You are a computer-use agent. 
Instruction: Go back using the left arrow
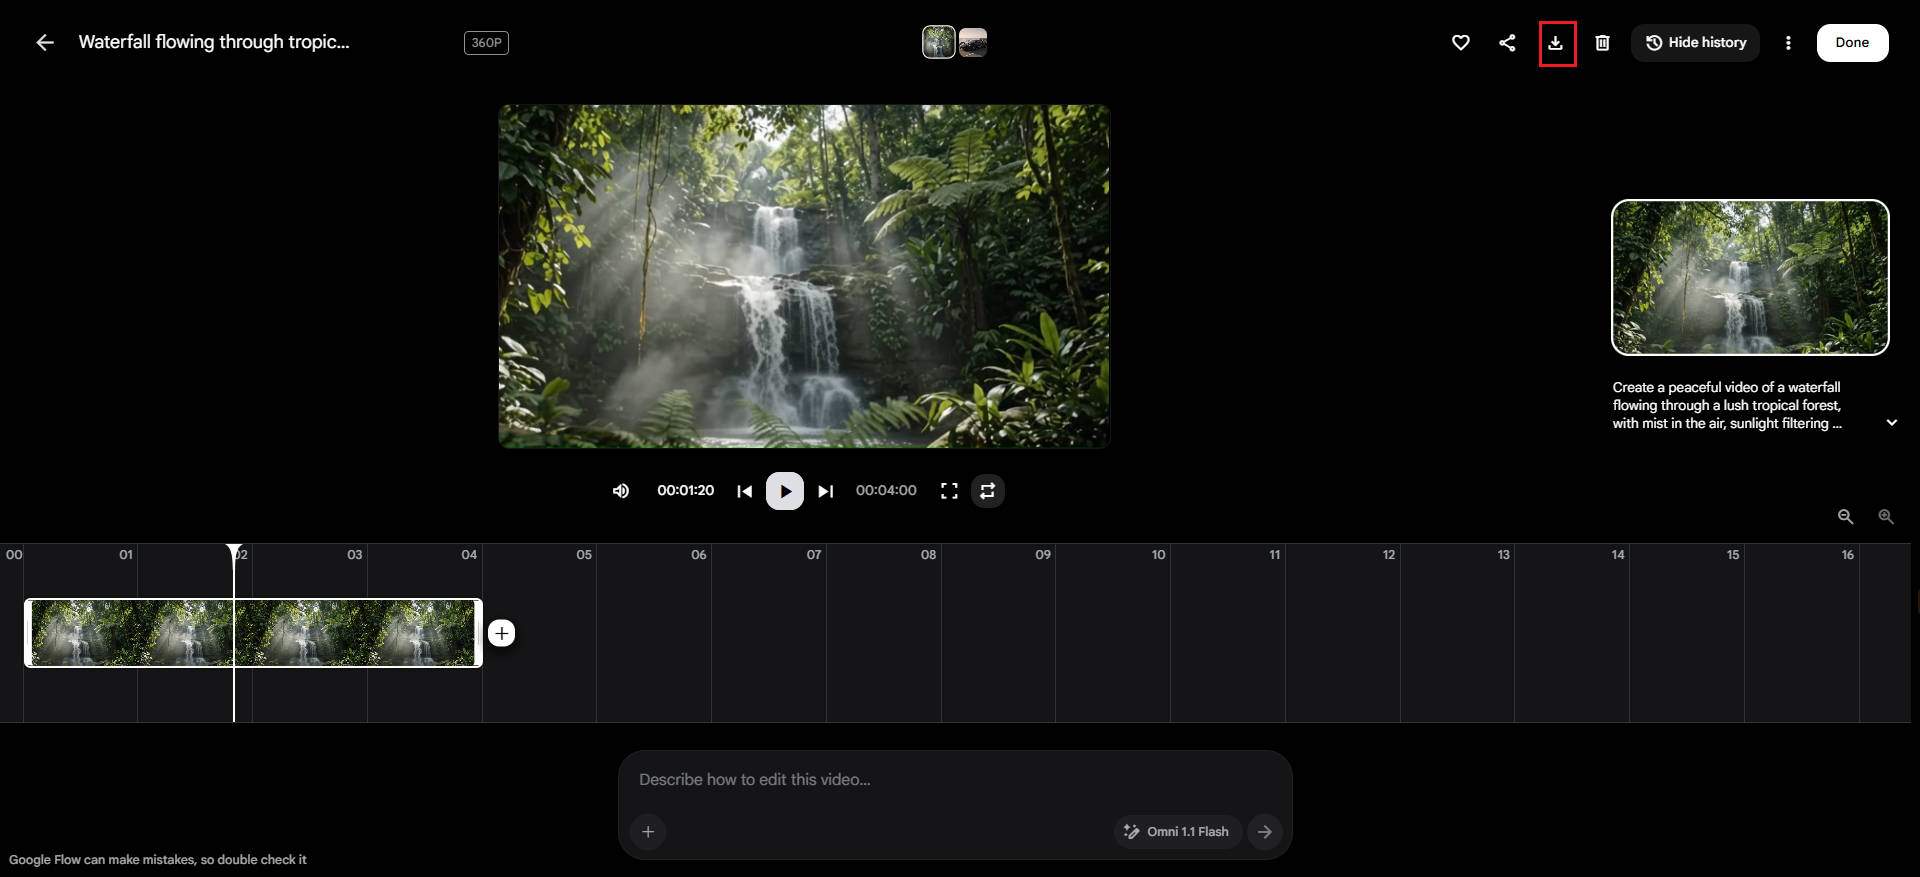click(45, 42)
